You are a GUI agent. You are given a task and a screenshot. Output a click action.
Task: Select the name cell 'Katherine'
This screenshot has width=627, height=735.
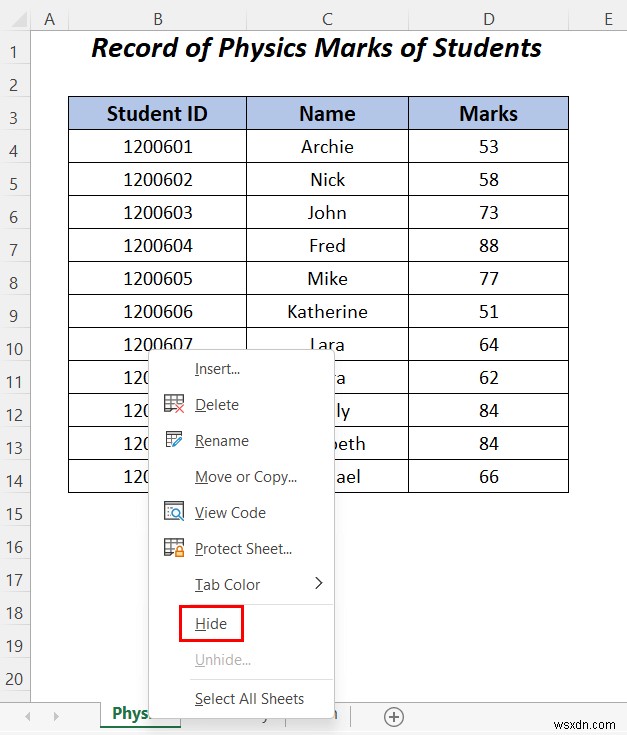pyautogui.click(x=328, y=311)
